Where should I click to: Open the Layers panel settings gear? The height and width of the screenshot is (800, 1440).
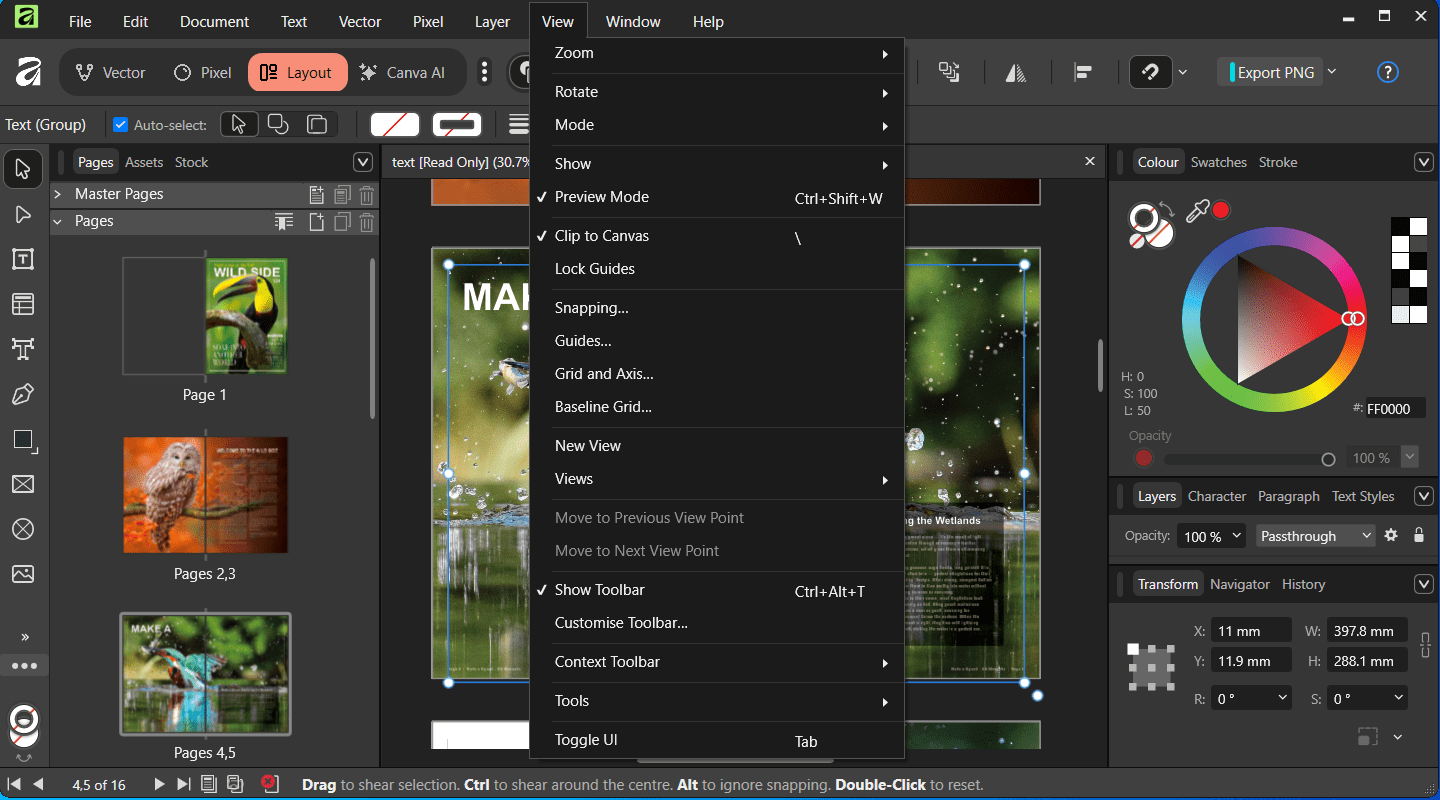(x=1390, y=536)
